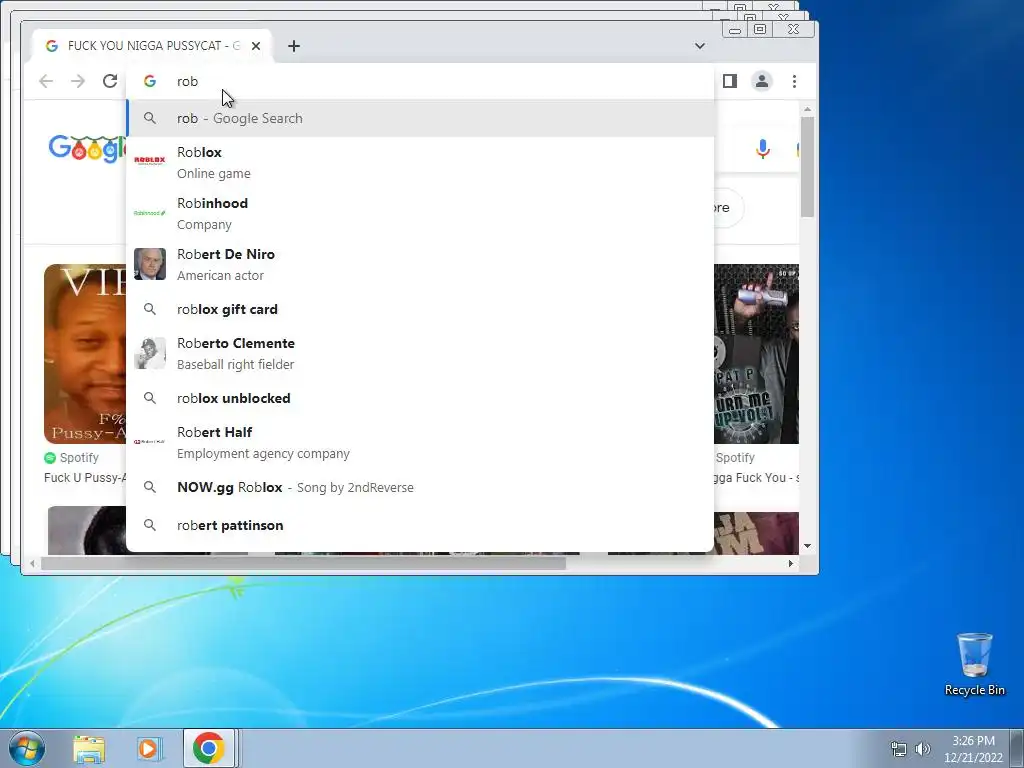Image resolution: width=1024 pixels, height=768 pixels.
Task: Click the horizontal scrollbar thumb
Action: tap(303, 563)
